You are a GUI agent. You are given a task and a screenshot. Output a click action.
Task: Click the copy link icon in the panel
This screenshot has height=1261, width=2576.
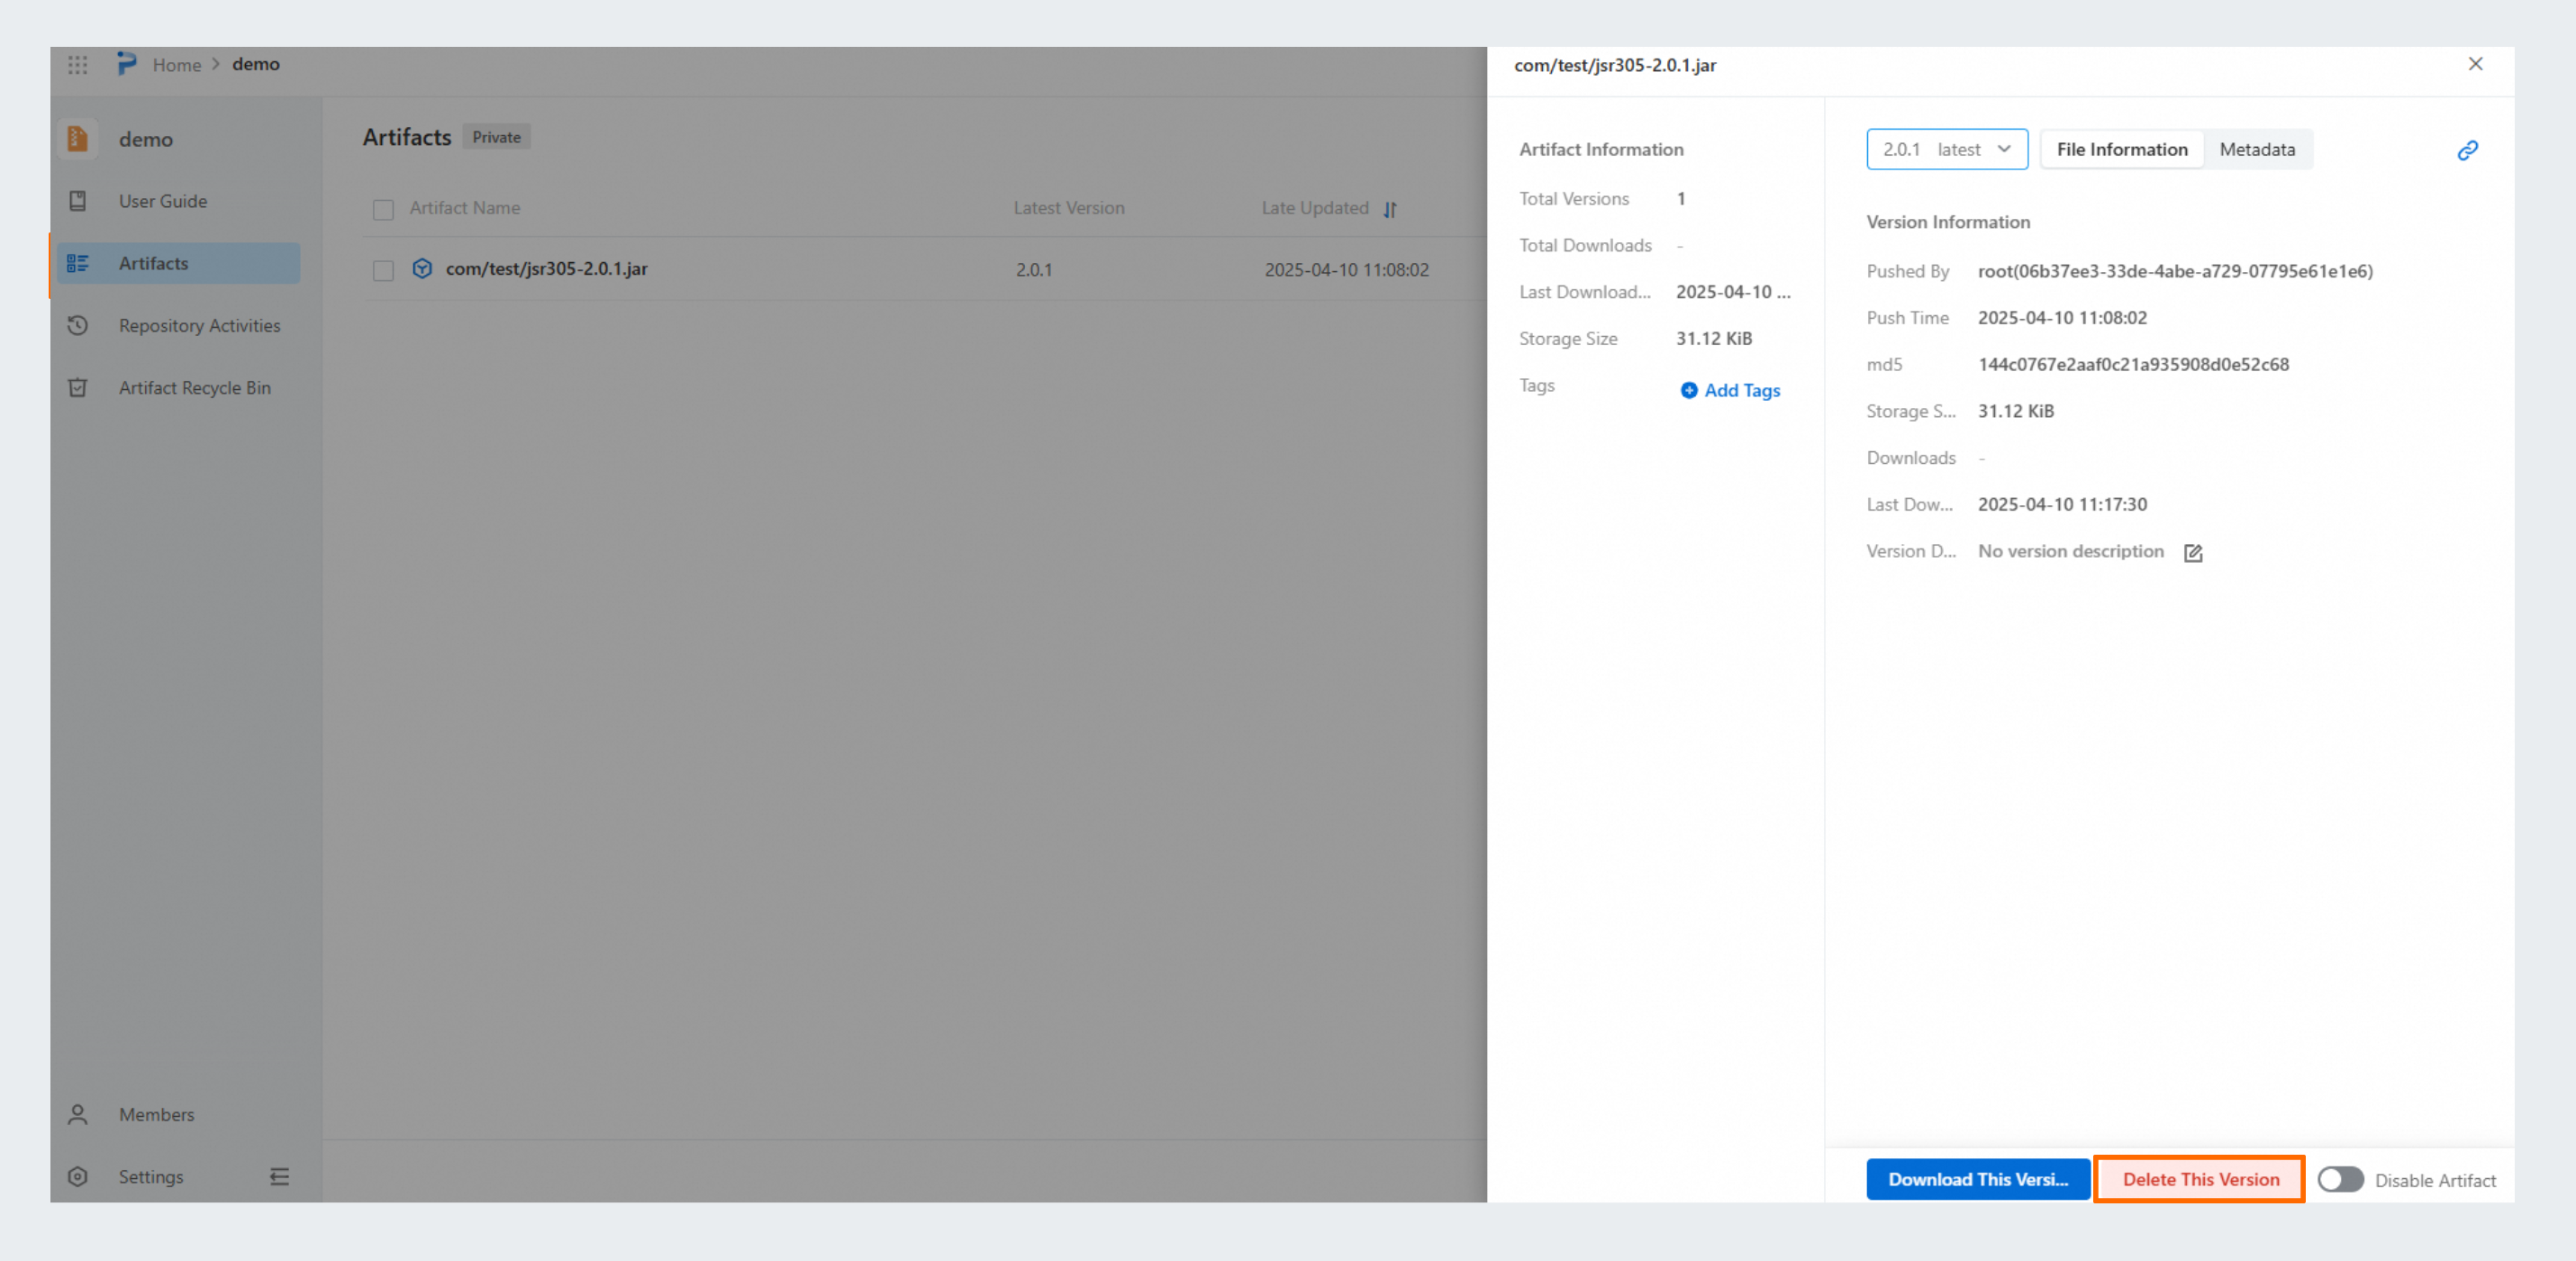click(2467, 150)
